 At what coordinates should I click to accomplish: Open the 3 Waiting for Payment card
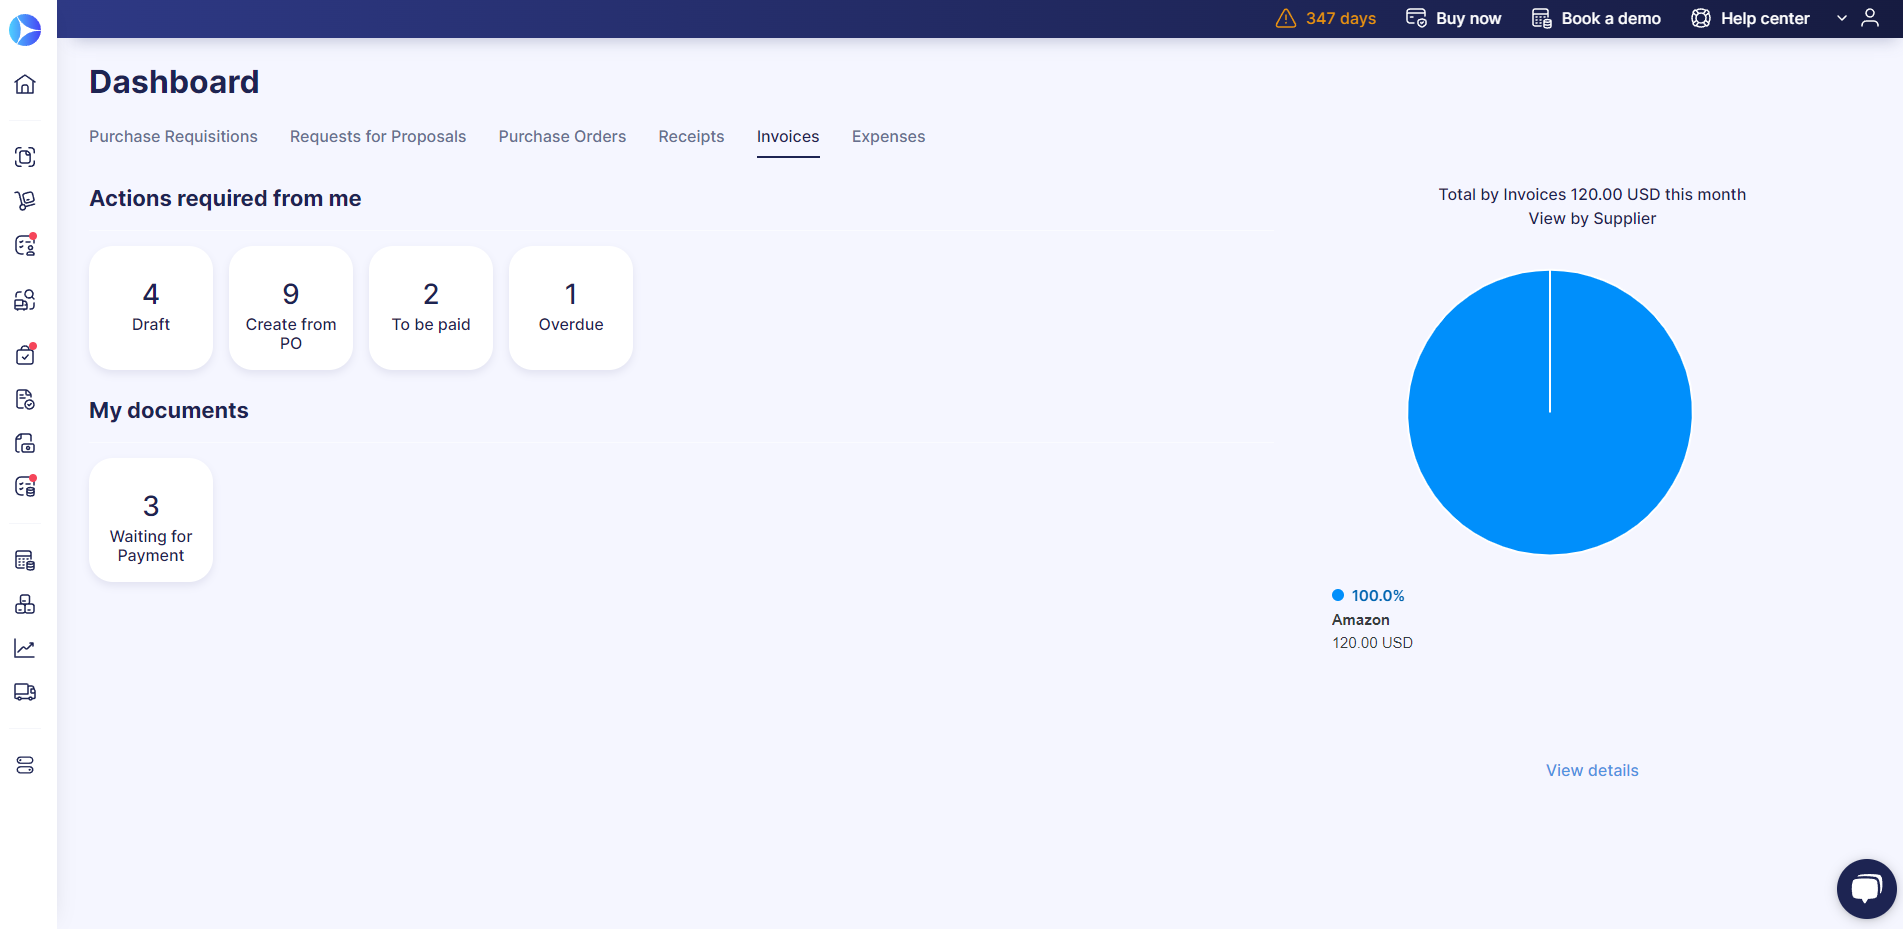coord(150,519)
